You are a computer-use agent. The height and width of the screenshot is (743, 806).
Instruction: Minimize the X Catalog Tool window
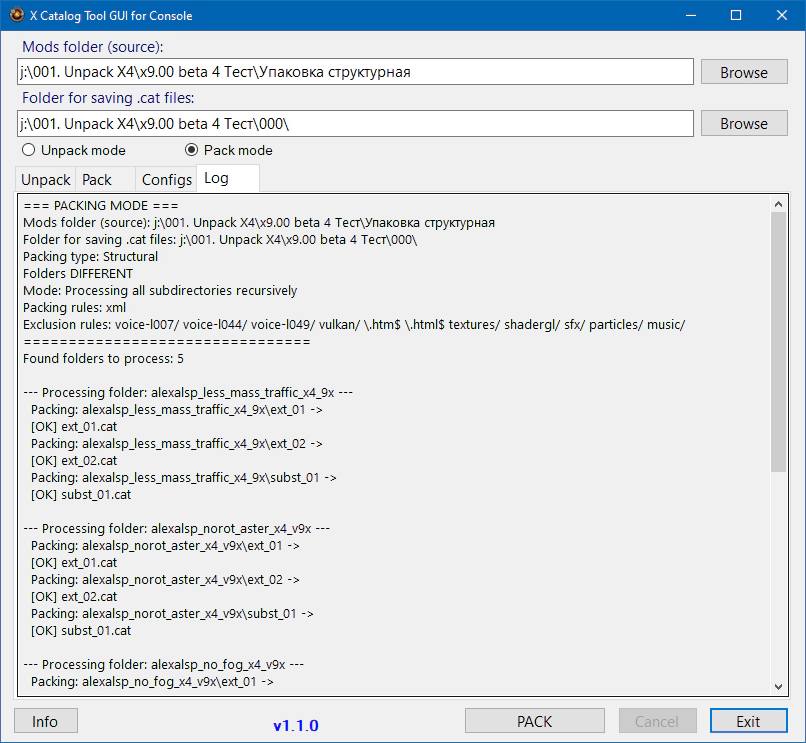pos(690,16)
